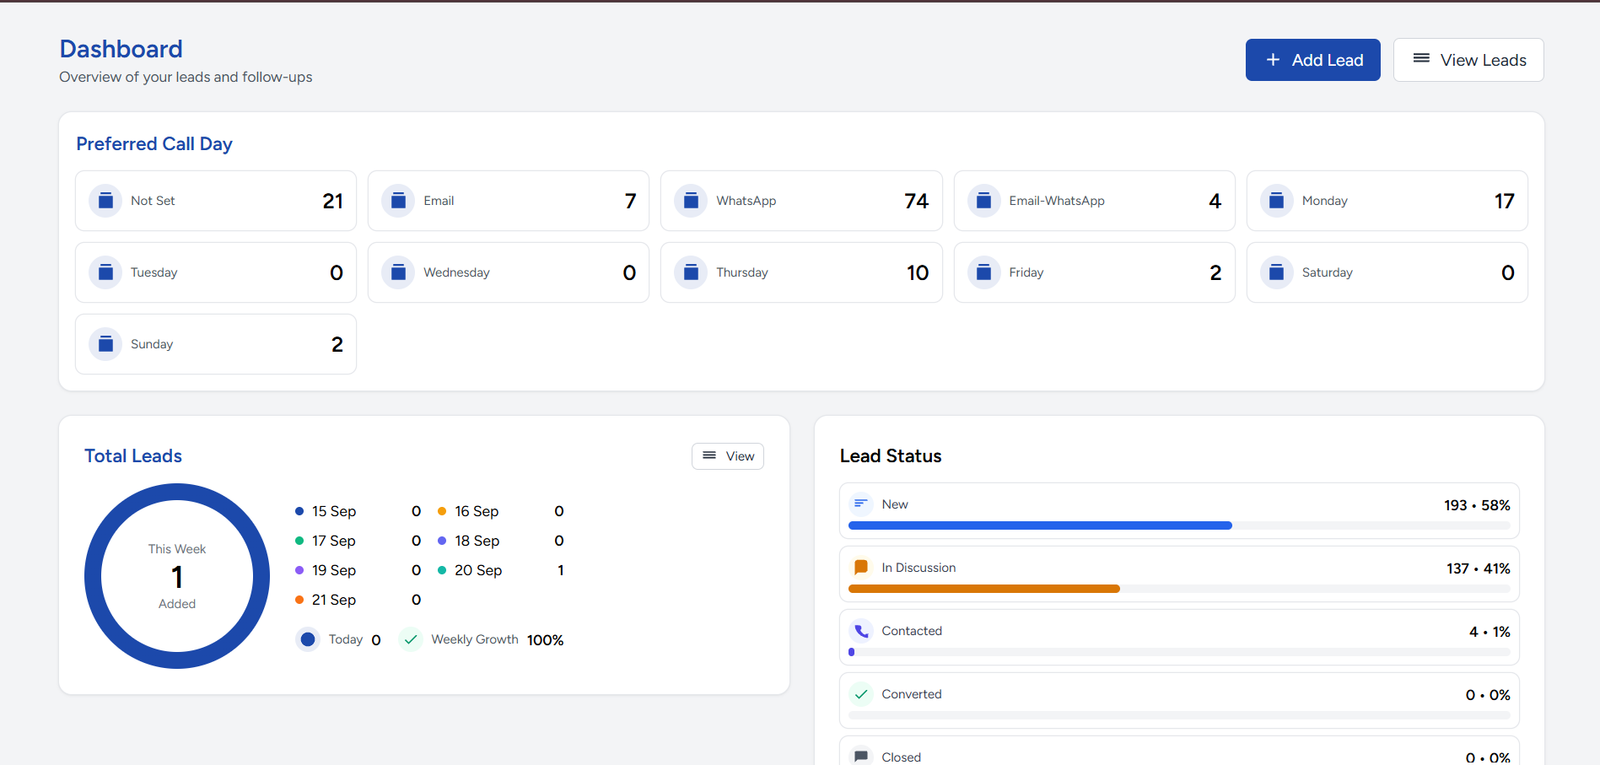Image resolution: width=1600 pixels, height=765 pixels.
Task: Click the Weekly Growth 100% value
Action: pyautogui.click(x=545, y=640)
